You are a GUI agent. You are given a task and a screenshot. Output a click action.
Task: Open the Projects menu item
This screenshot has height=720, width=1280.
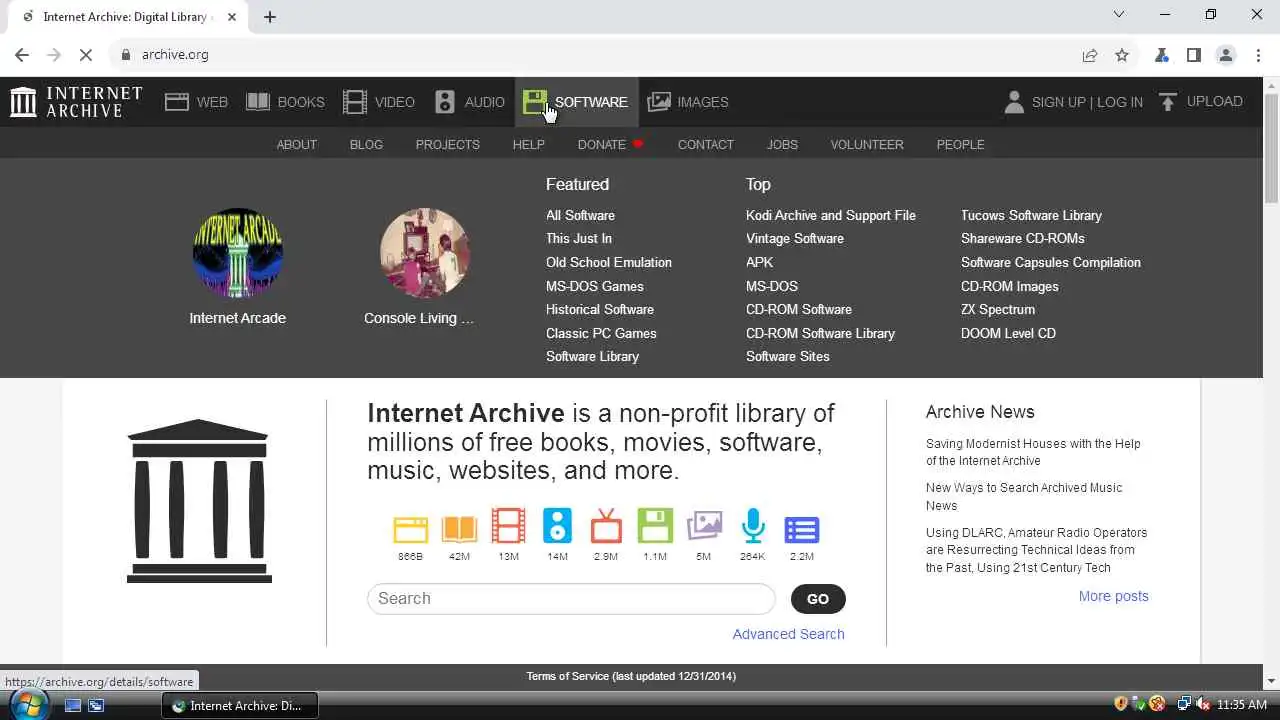[x=448, y=144]
